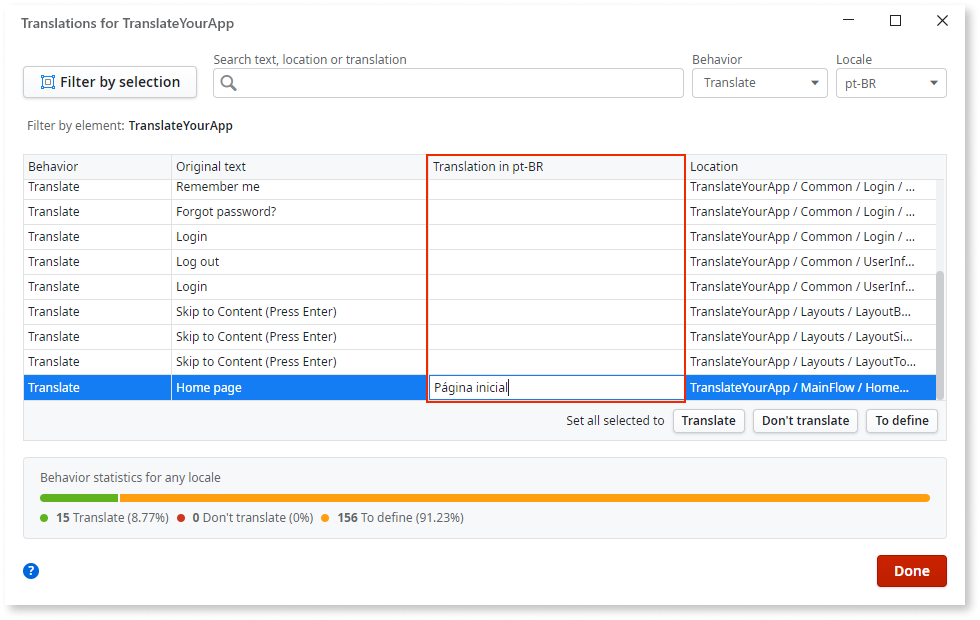Open the pt-BR Locale dropdown
The height and width of the screenshot is (620, 980).
coord(890,83)
